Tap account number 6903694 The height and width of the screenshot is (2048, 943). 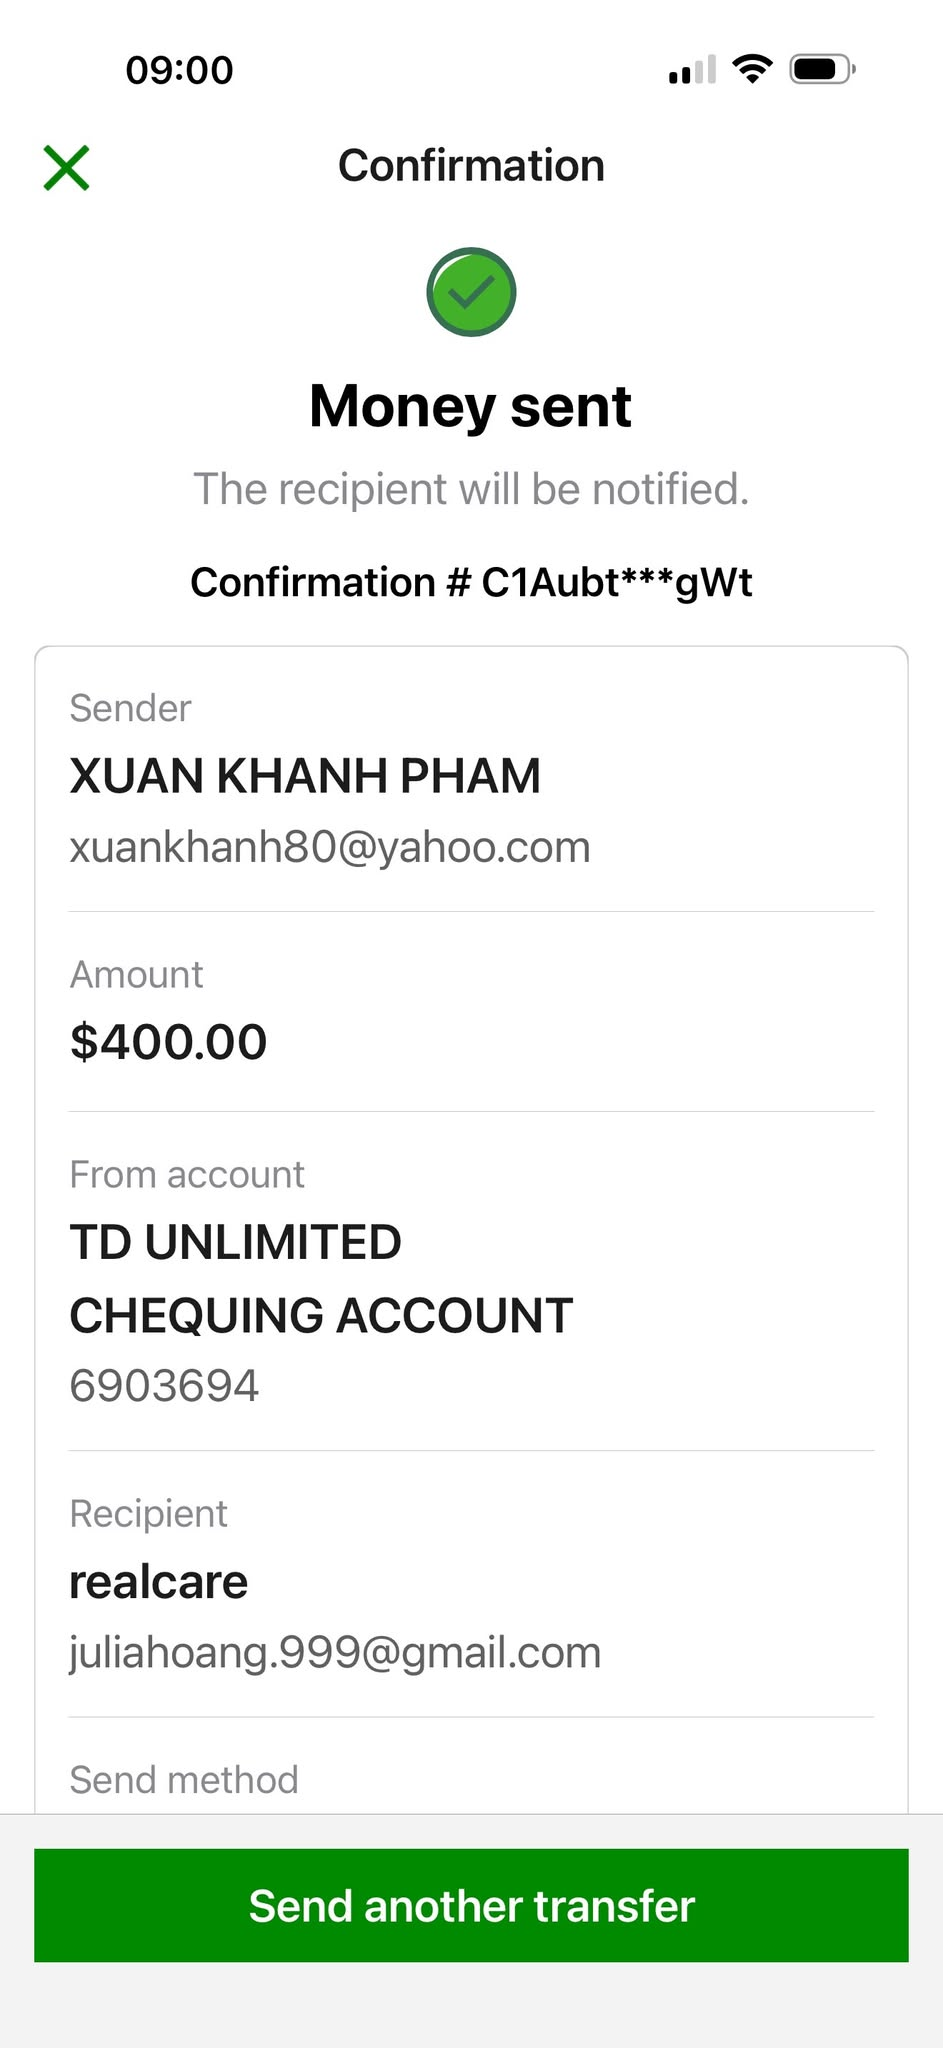(164, 1386)
